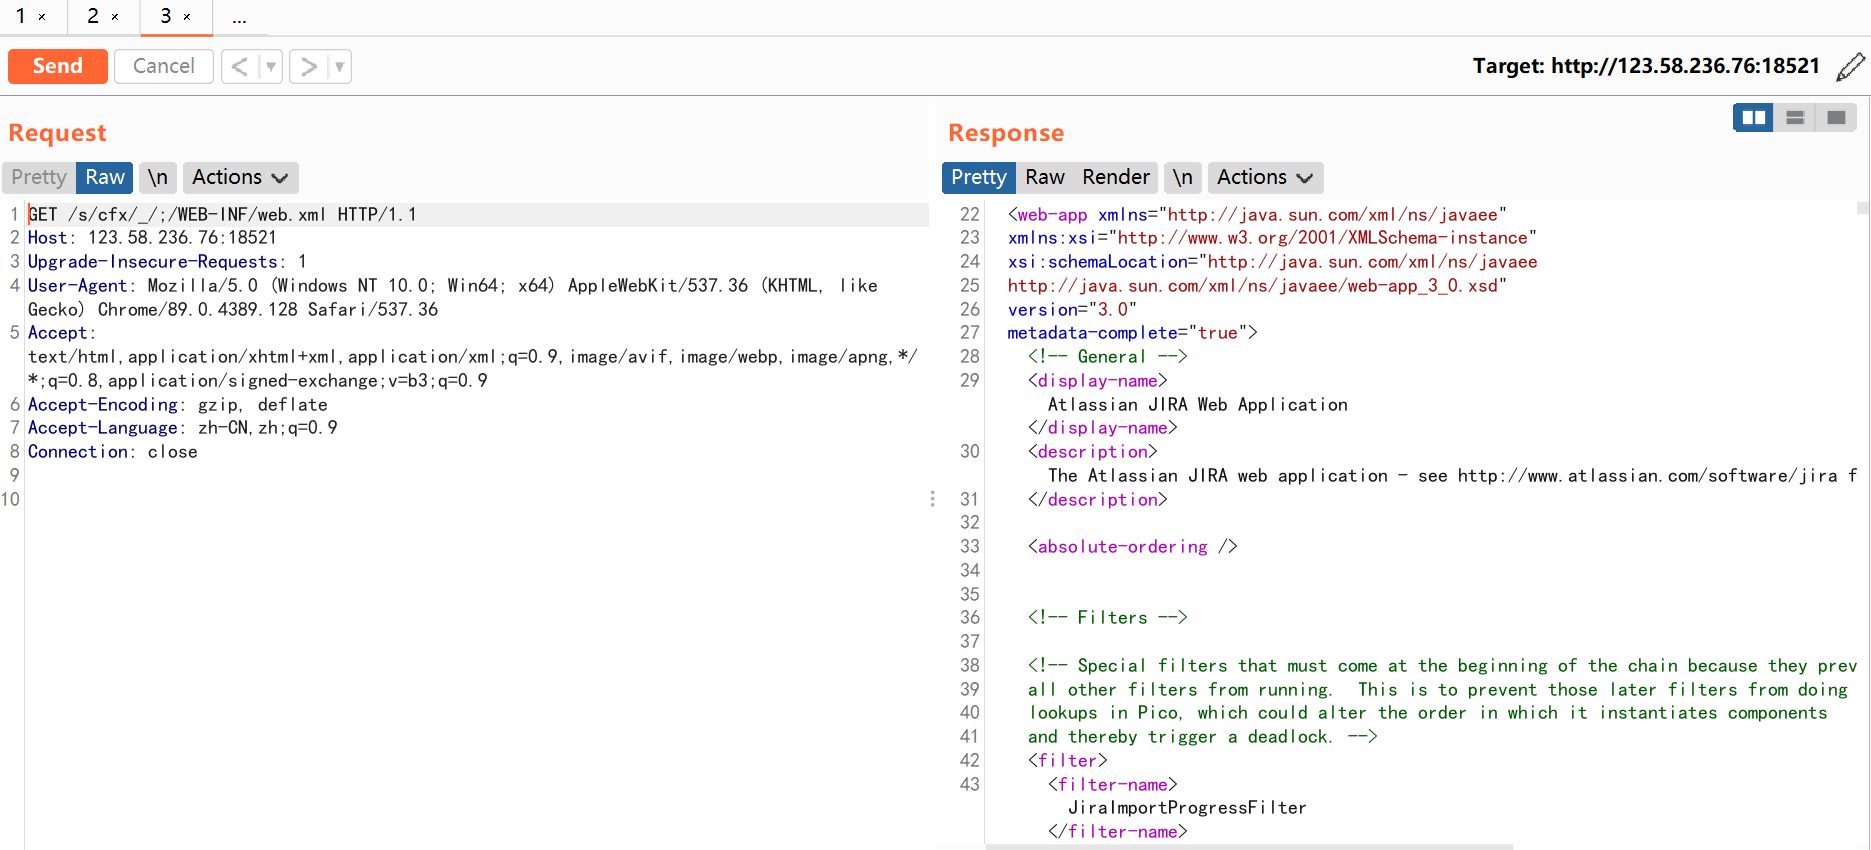Select the Request Pretty view

pos(39,177)
